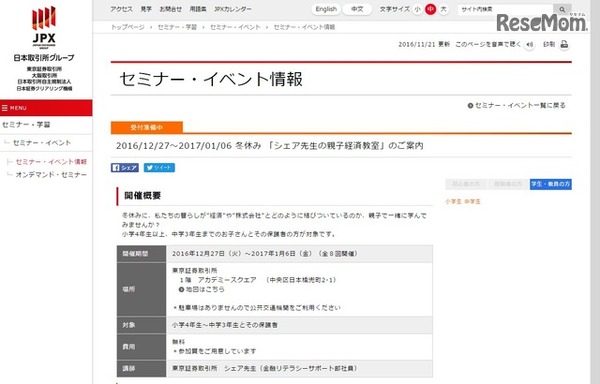Click the 対象 table header cell
600x384 pixels.
(142, 325)
